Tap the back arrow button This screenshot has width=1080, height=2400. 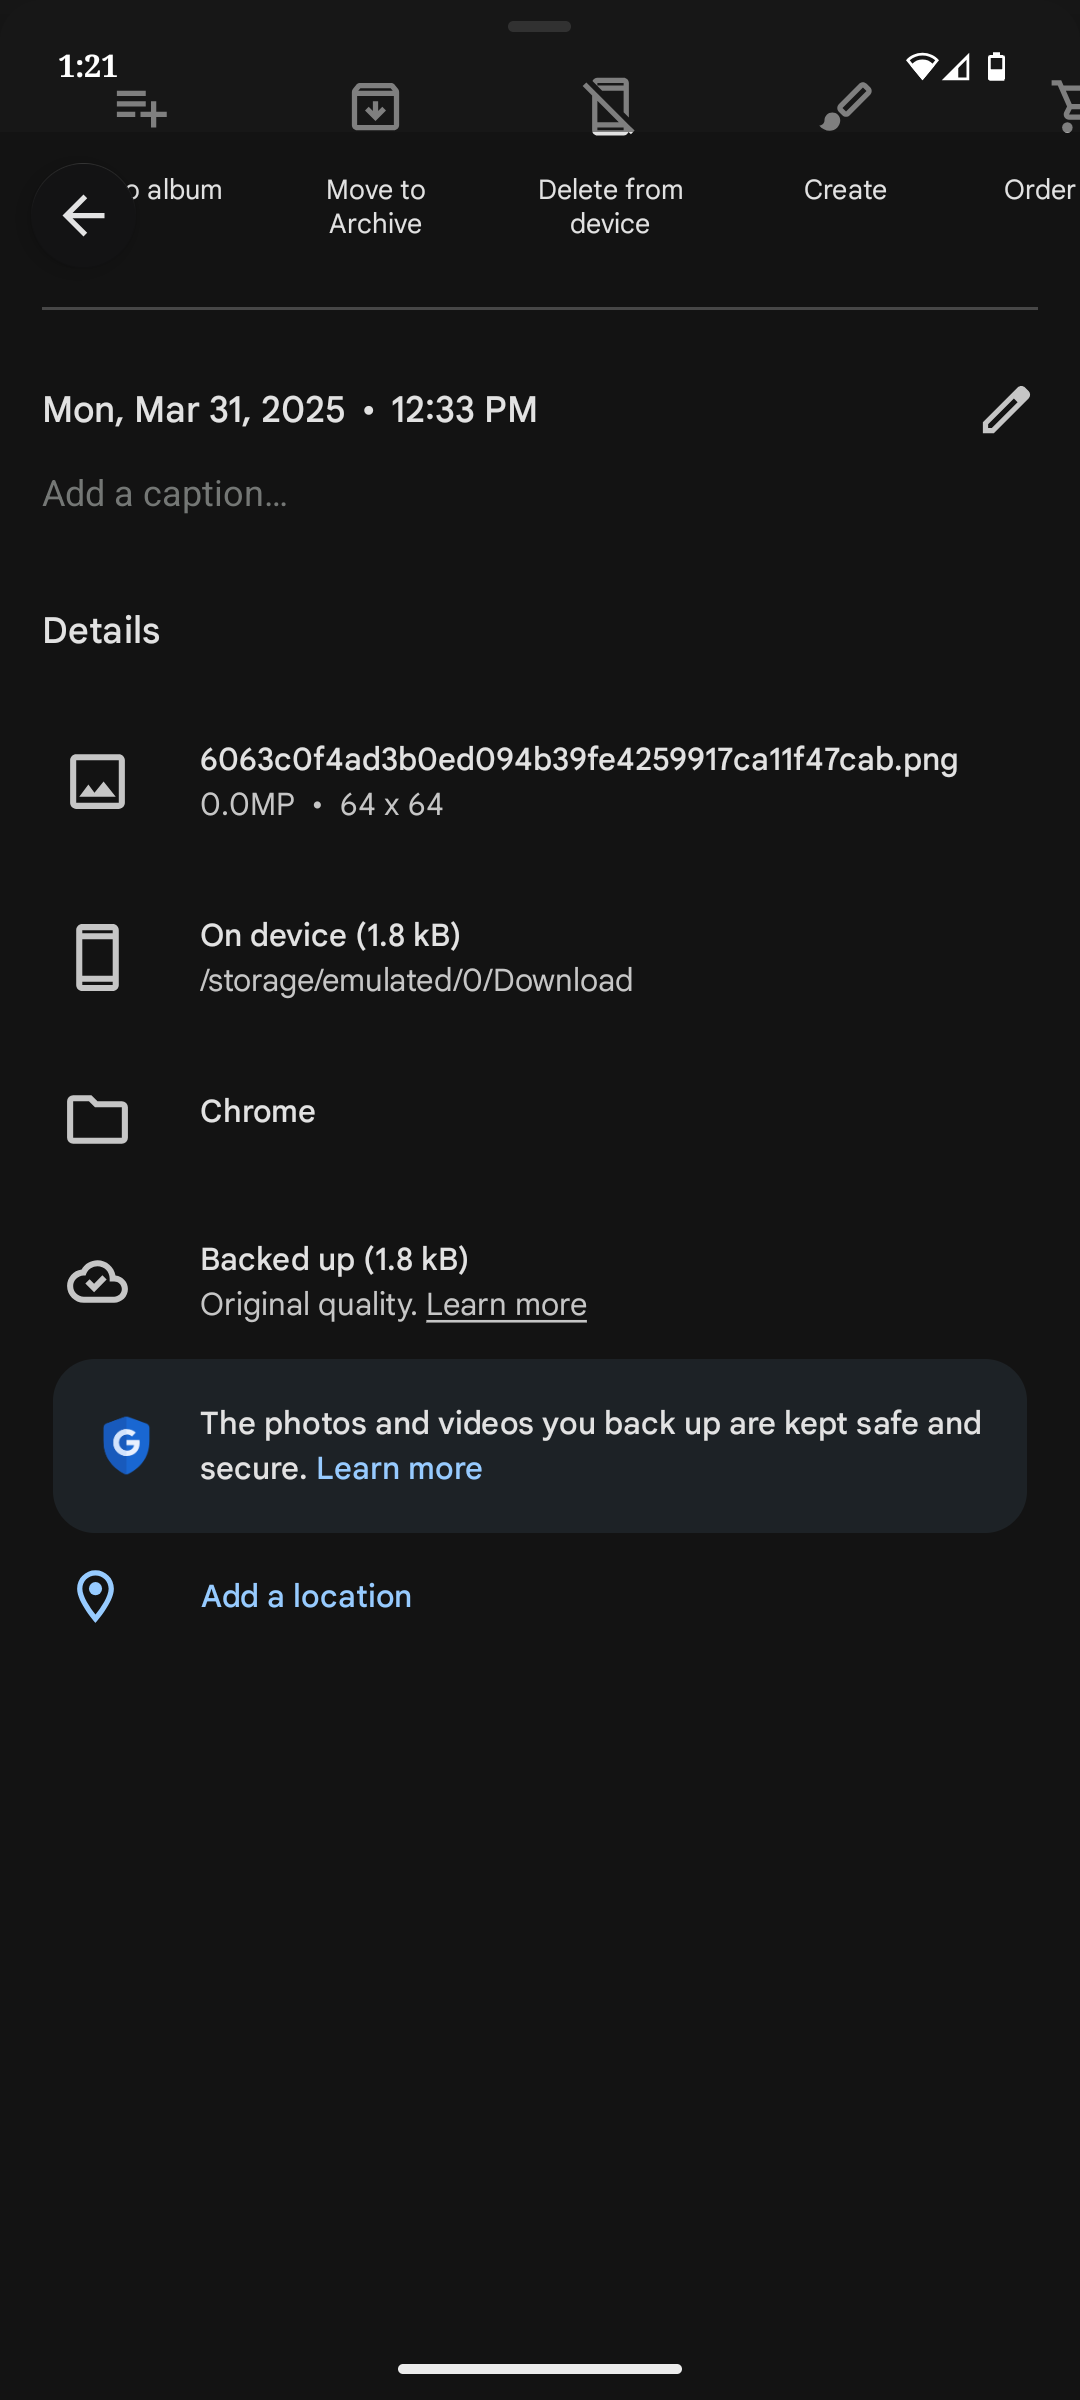[x=84, y=215]
